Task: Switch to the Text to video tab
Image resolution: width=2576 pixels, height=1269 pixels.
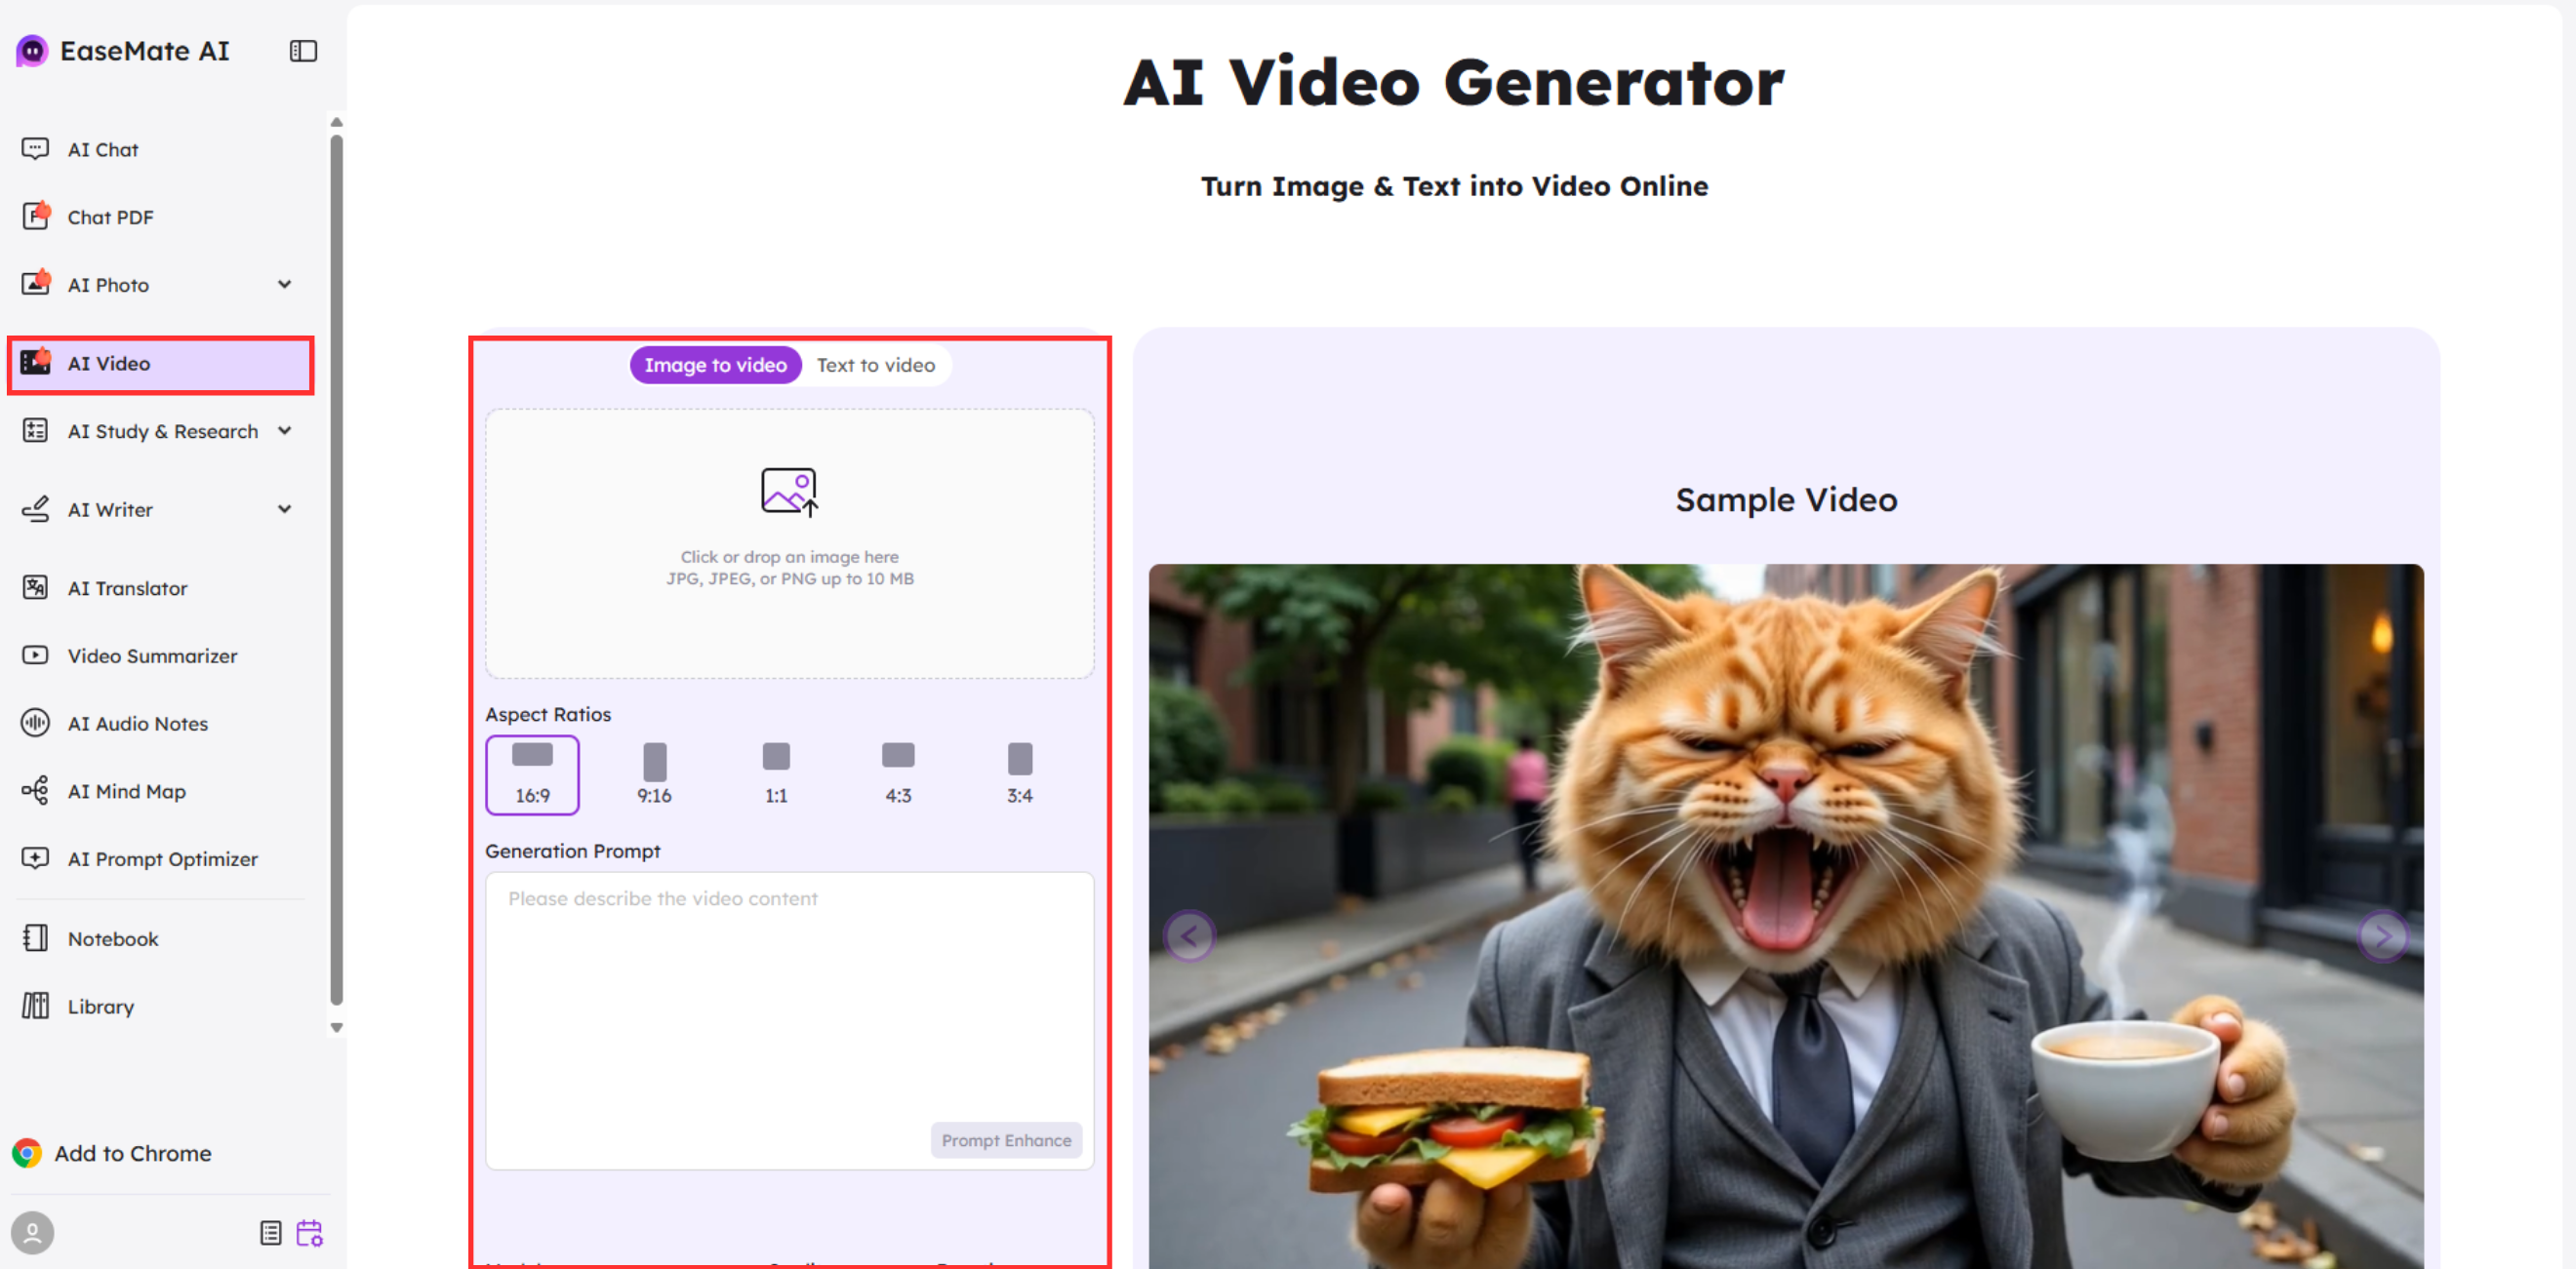Action: coord(875,365)
